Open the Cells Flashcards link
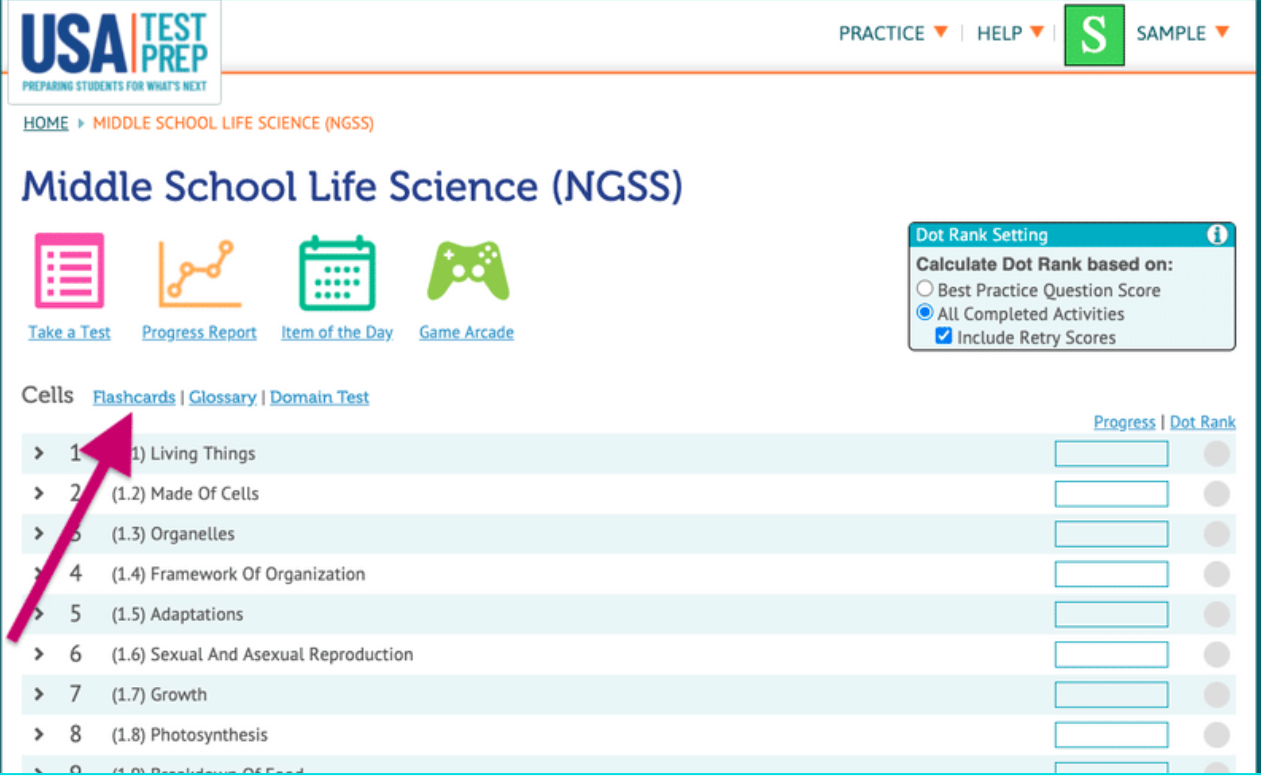The height and width of the screenshot is (779, 1261). [134, 397]
